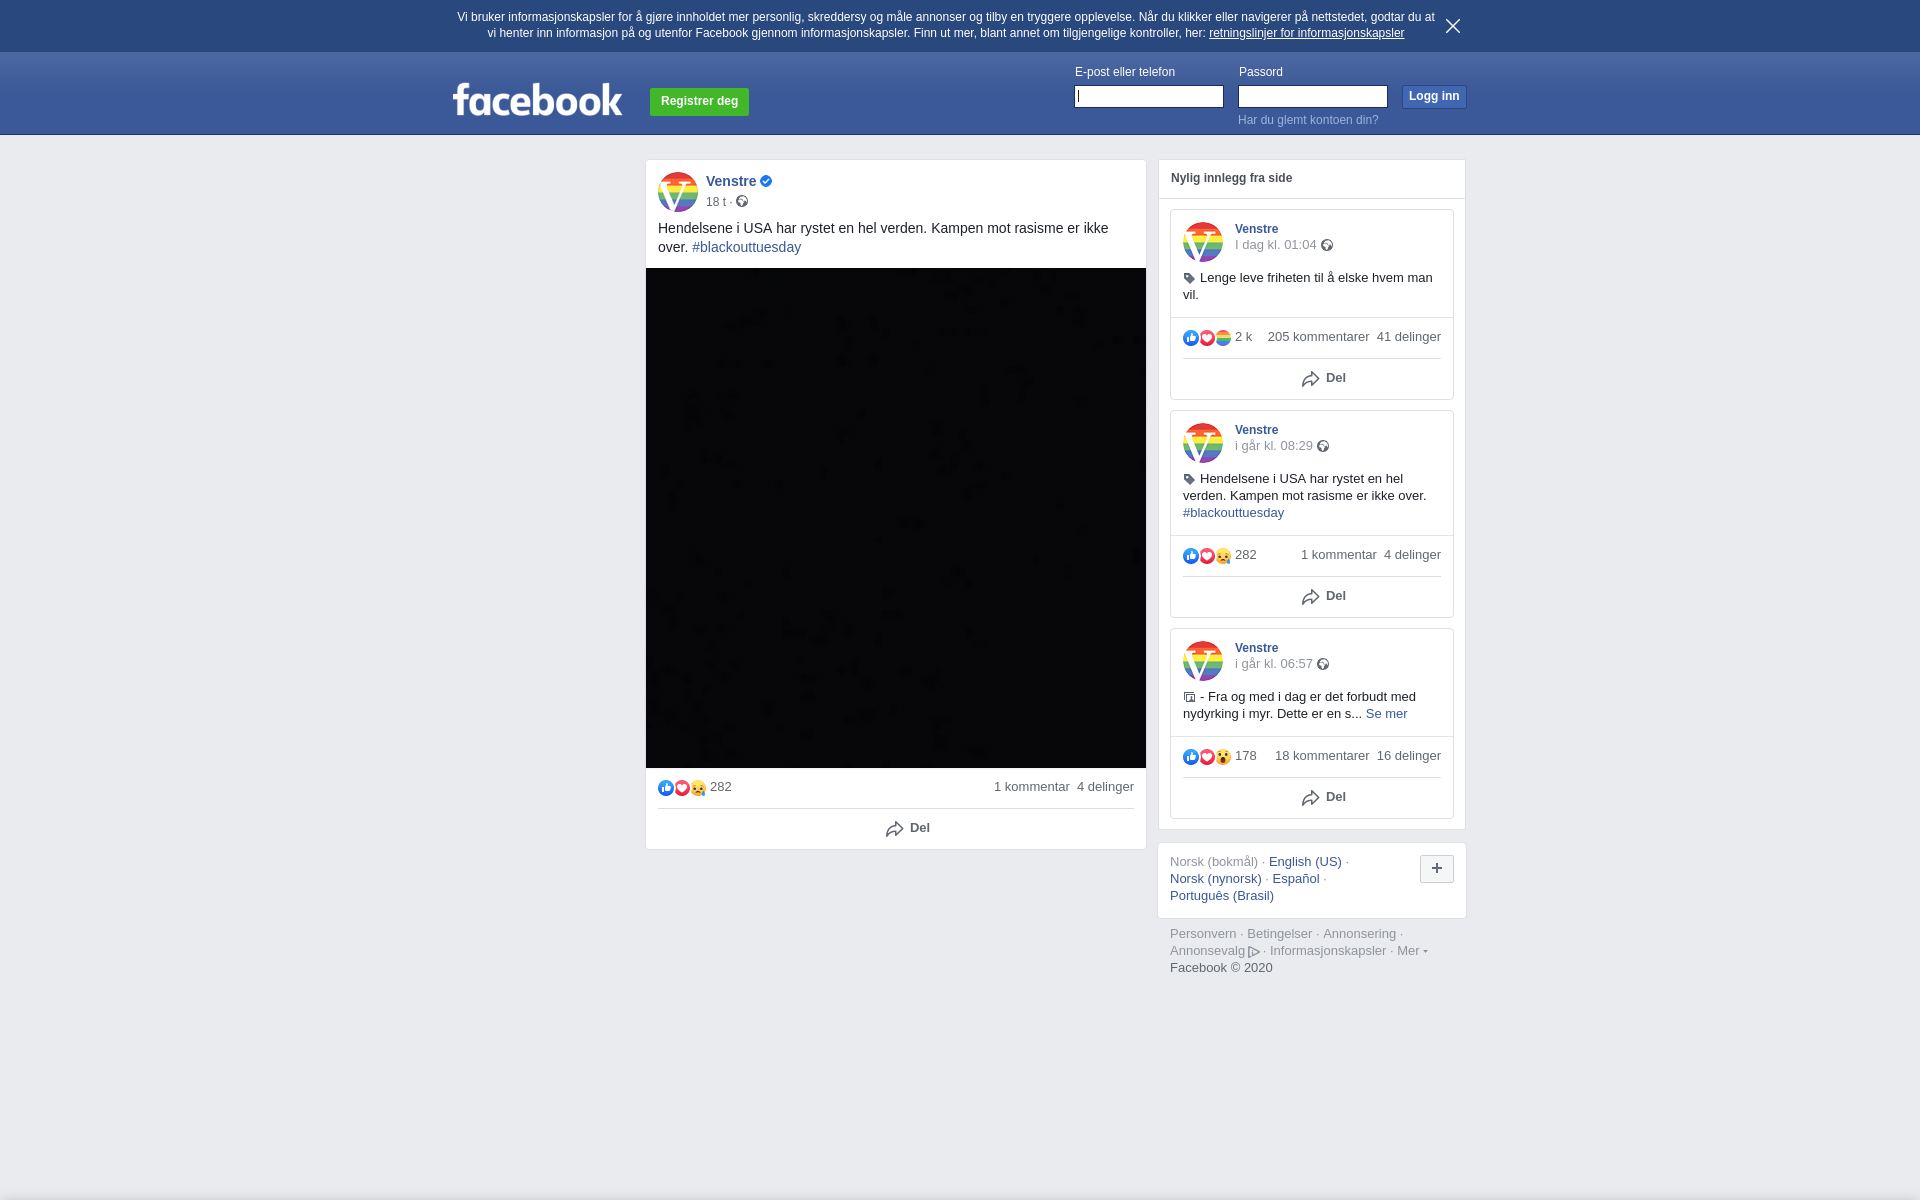Open #blackouttuesday hashtag in main post
The width and height of the screenshot is (1920, 1200).
(746, 247)
